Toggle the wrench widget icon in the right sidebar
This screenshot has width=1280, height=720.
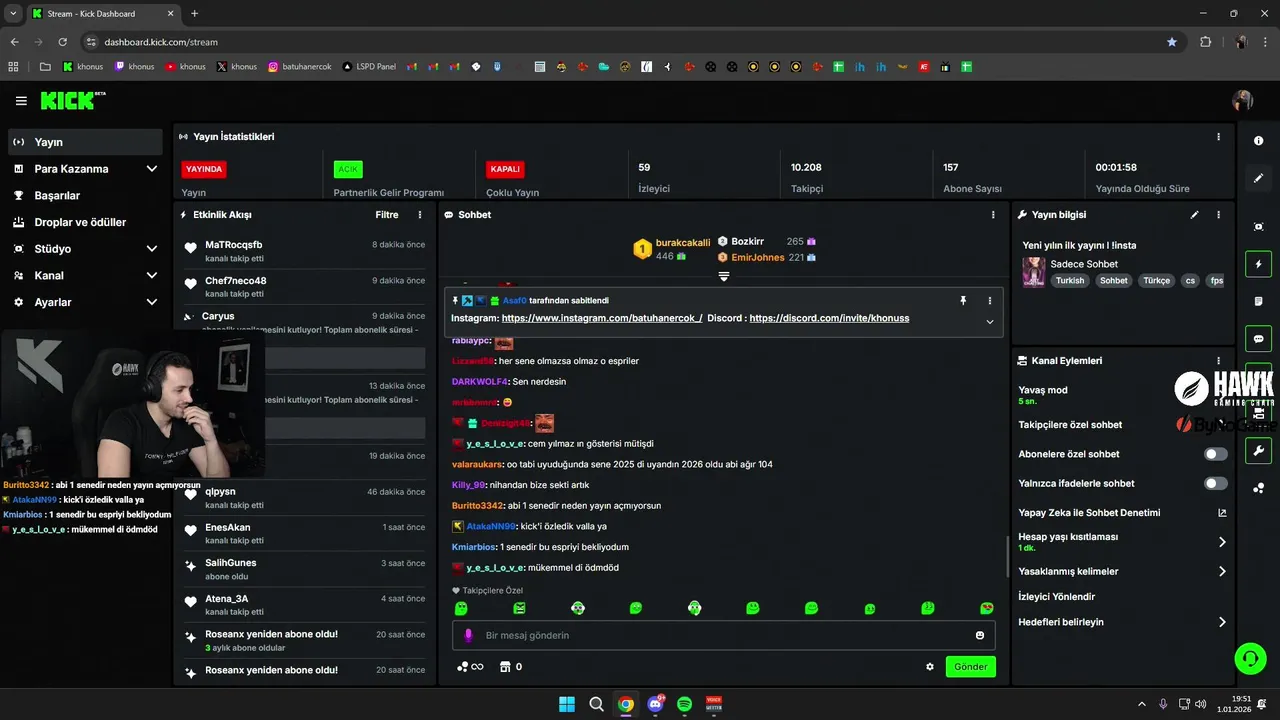pos(1259,450)
